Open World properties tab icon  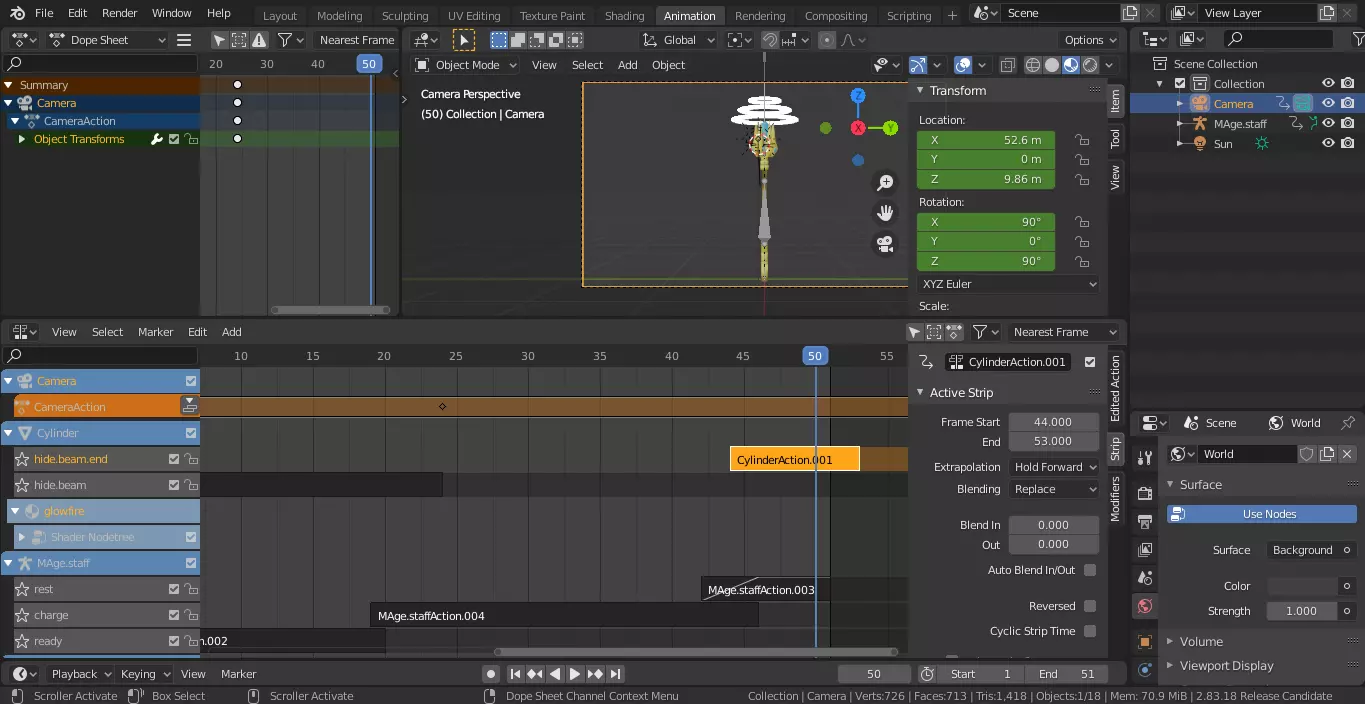[x=1145, y=606]
